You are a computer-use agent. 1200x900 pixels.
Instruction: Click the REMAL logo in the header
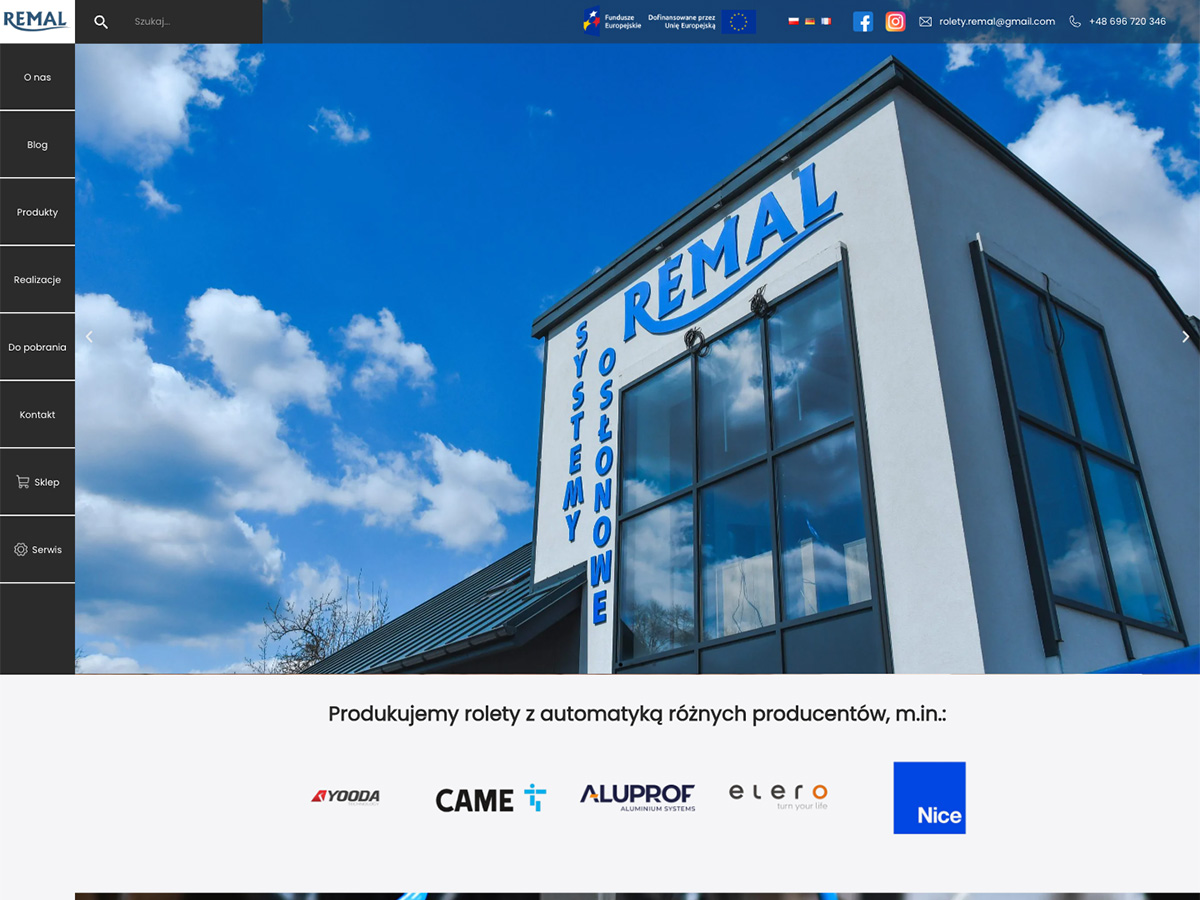pyautogui.click(x=36, y=21)
